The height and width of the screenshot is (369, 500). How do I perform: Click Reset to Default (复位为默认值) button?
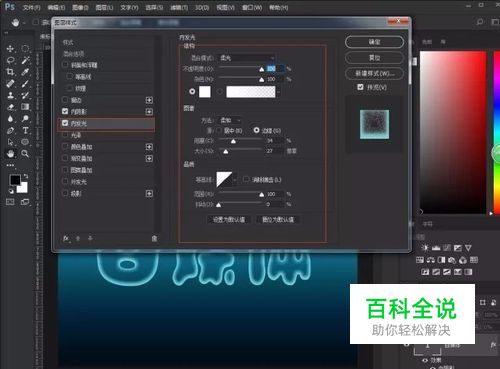278,219
